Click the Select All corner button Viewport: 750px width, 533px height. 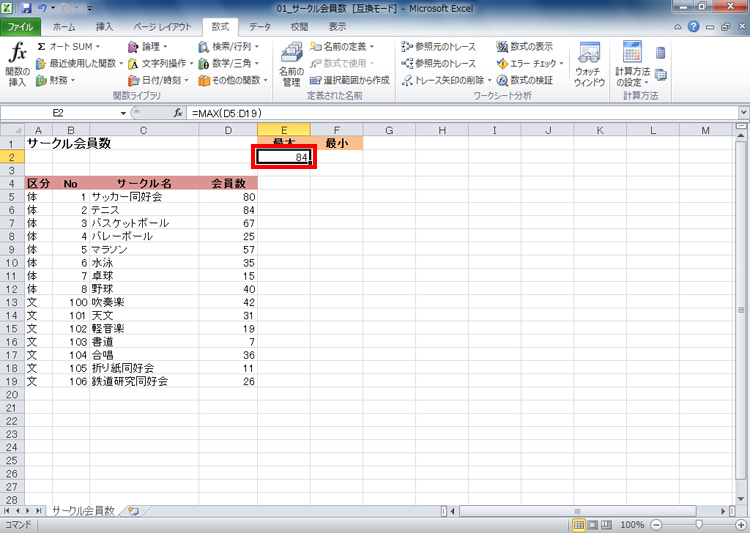click(x=12, y=130)
